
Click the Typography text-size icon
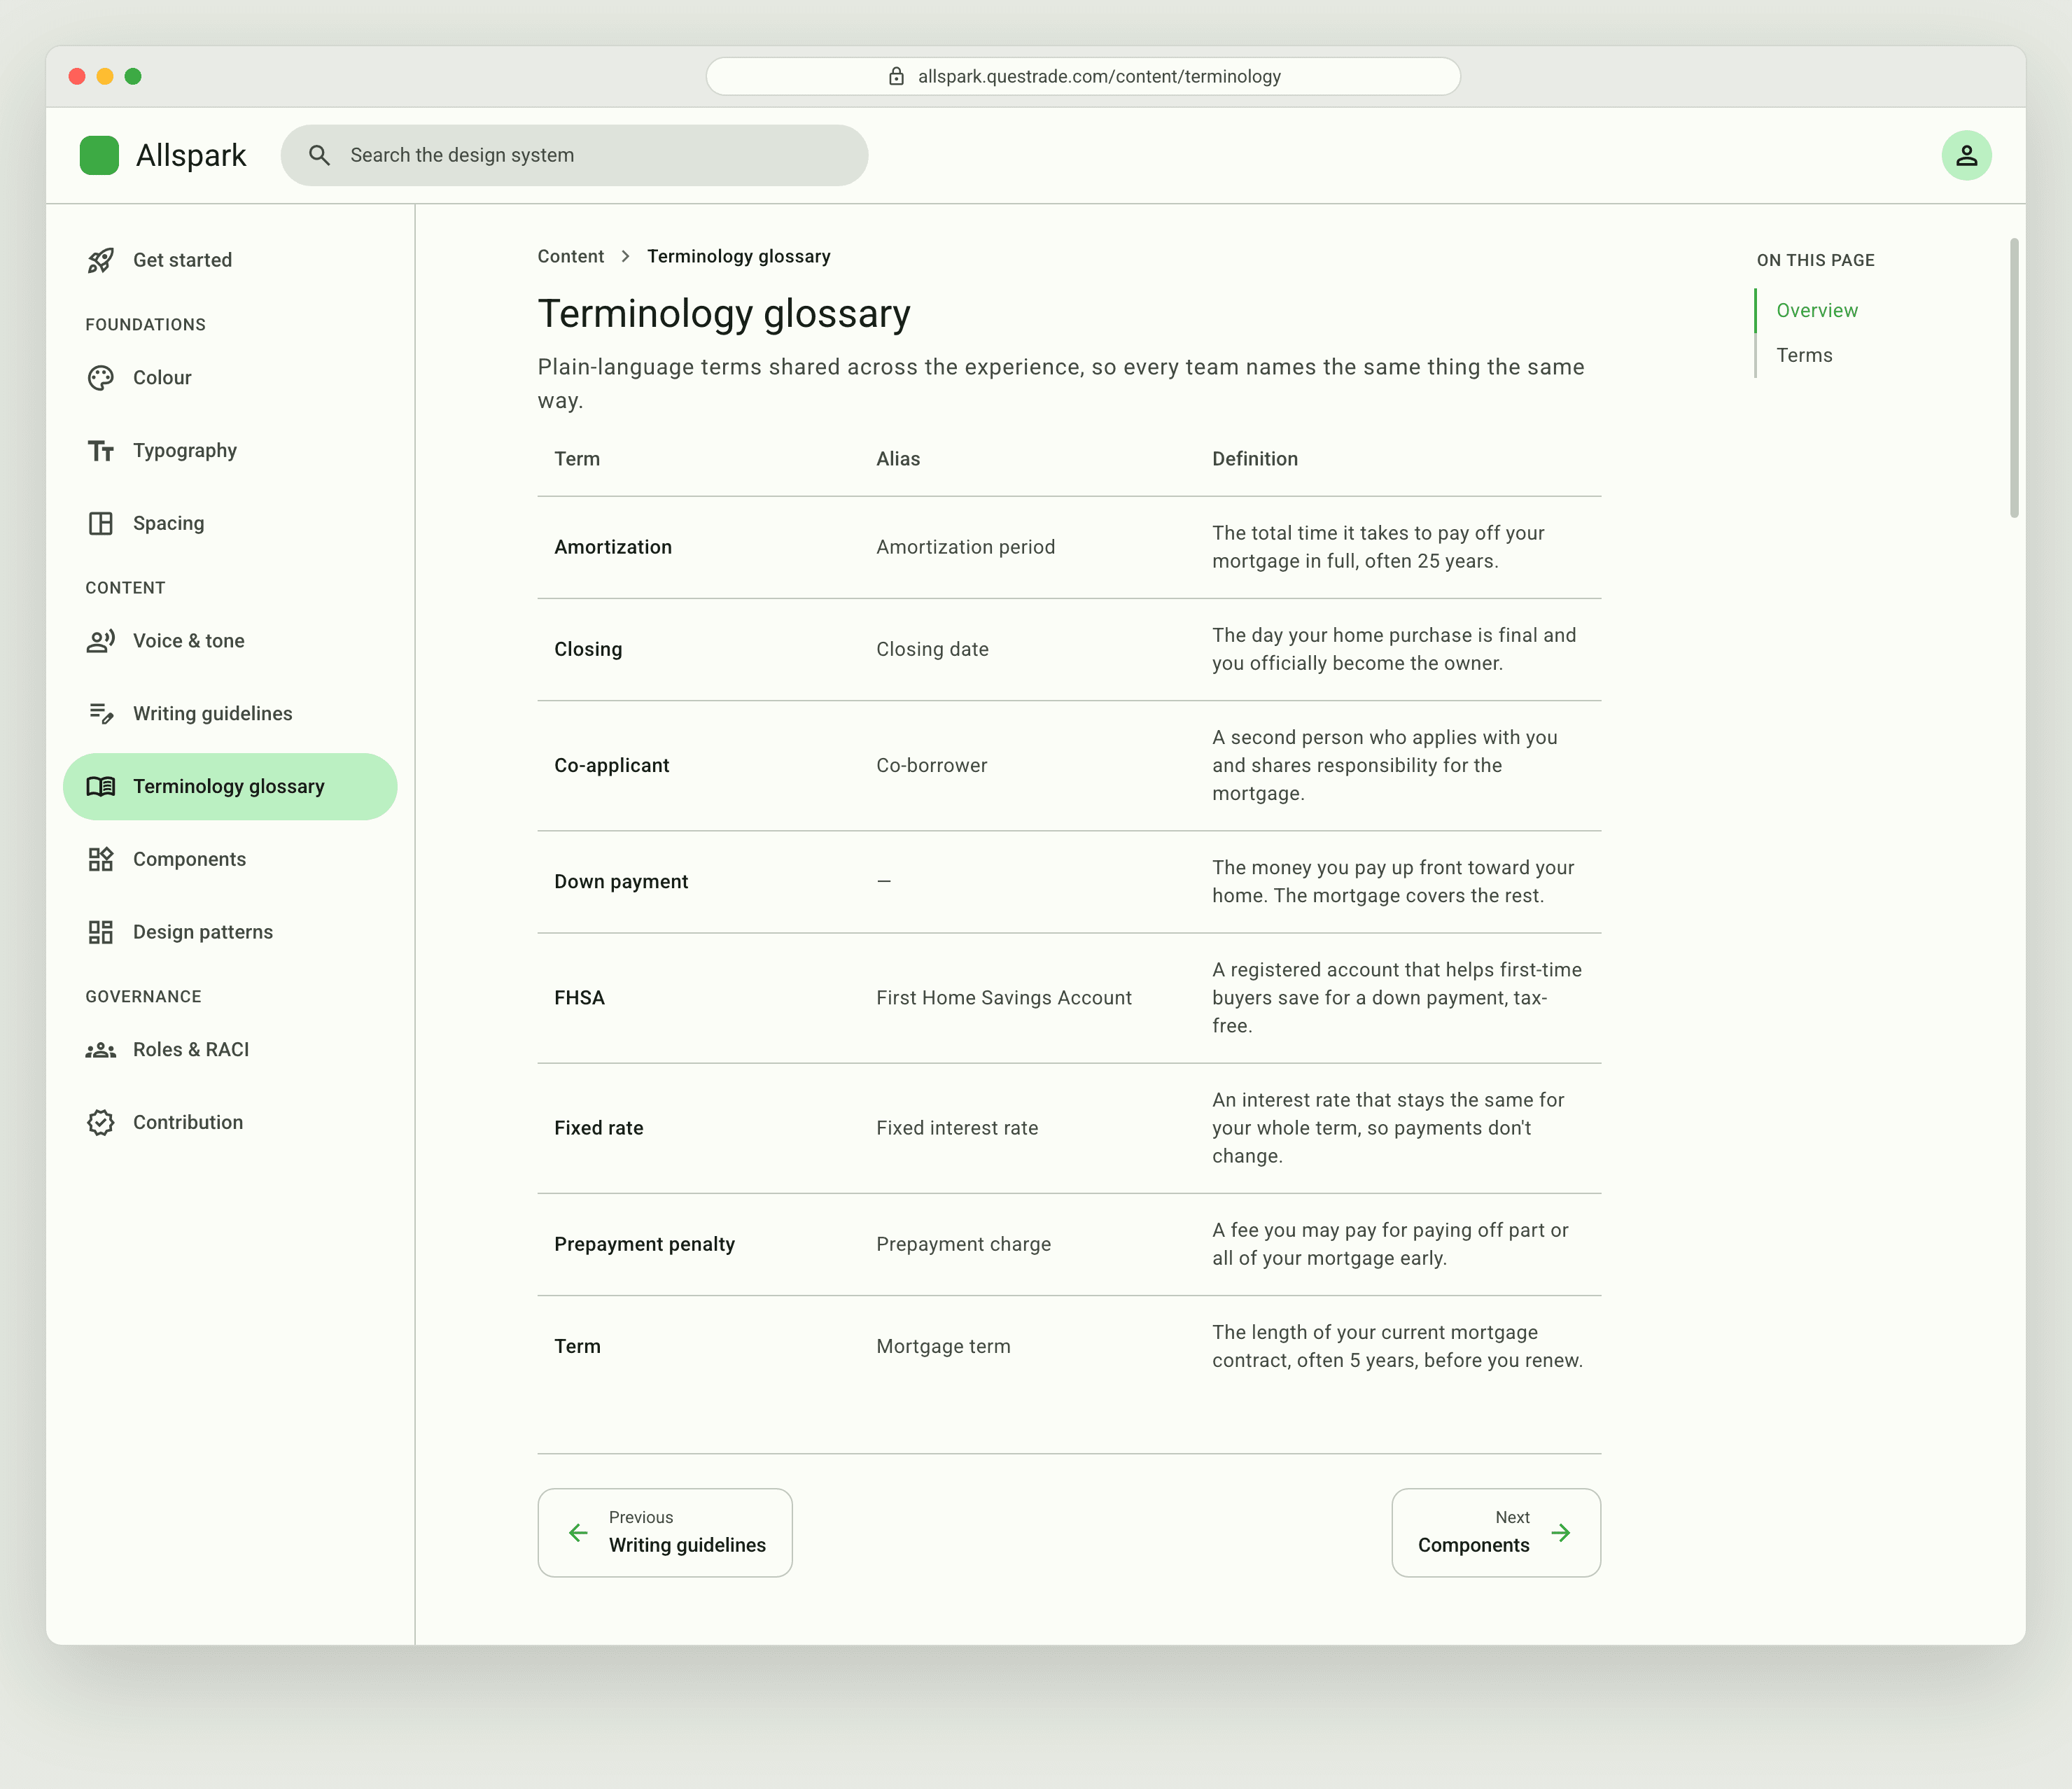101,451
